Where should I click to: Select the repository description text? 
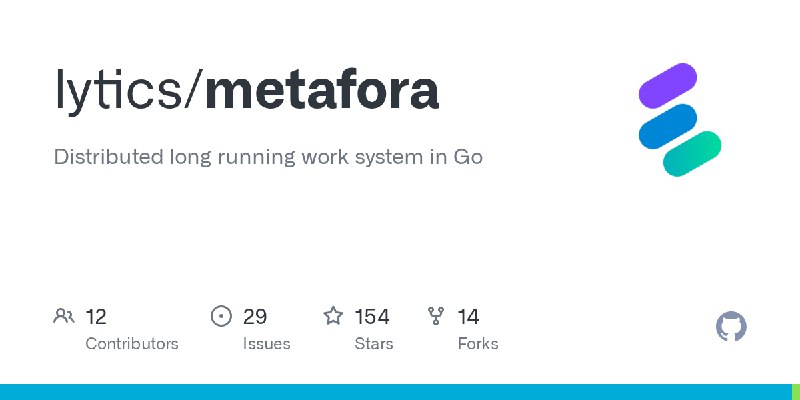coord(268,157)
